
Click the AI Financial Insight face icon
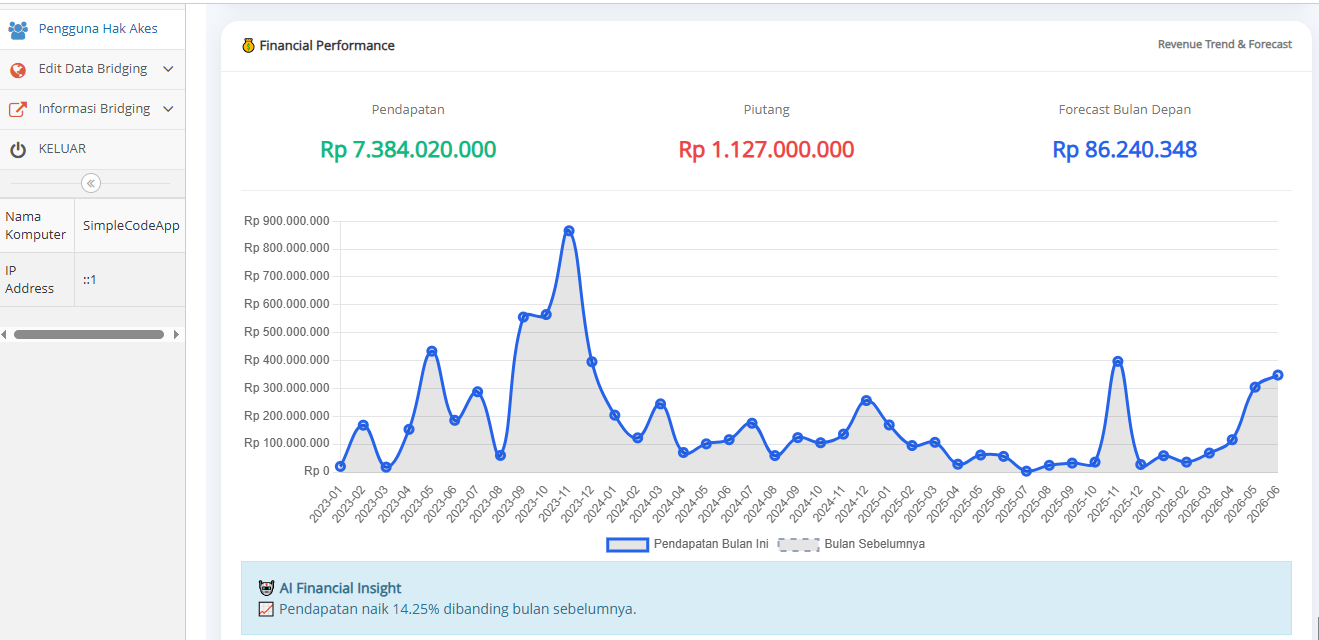click(266, 588)
